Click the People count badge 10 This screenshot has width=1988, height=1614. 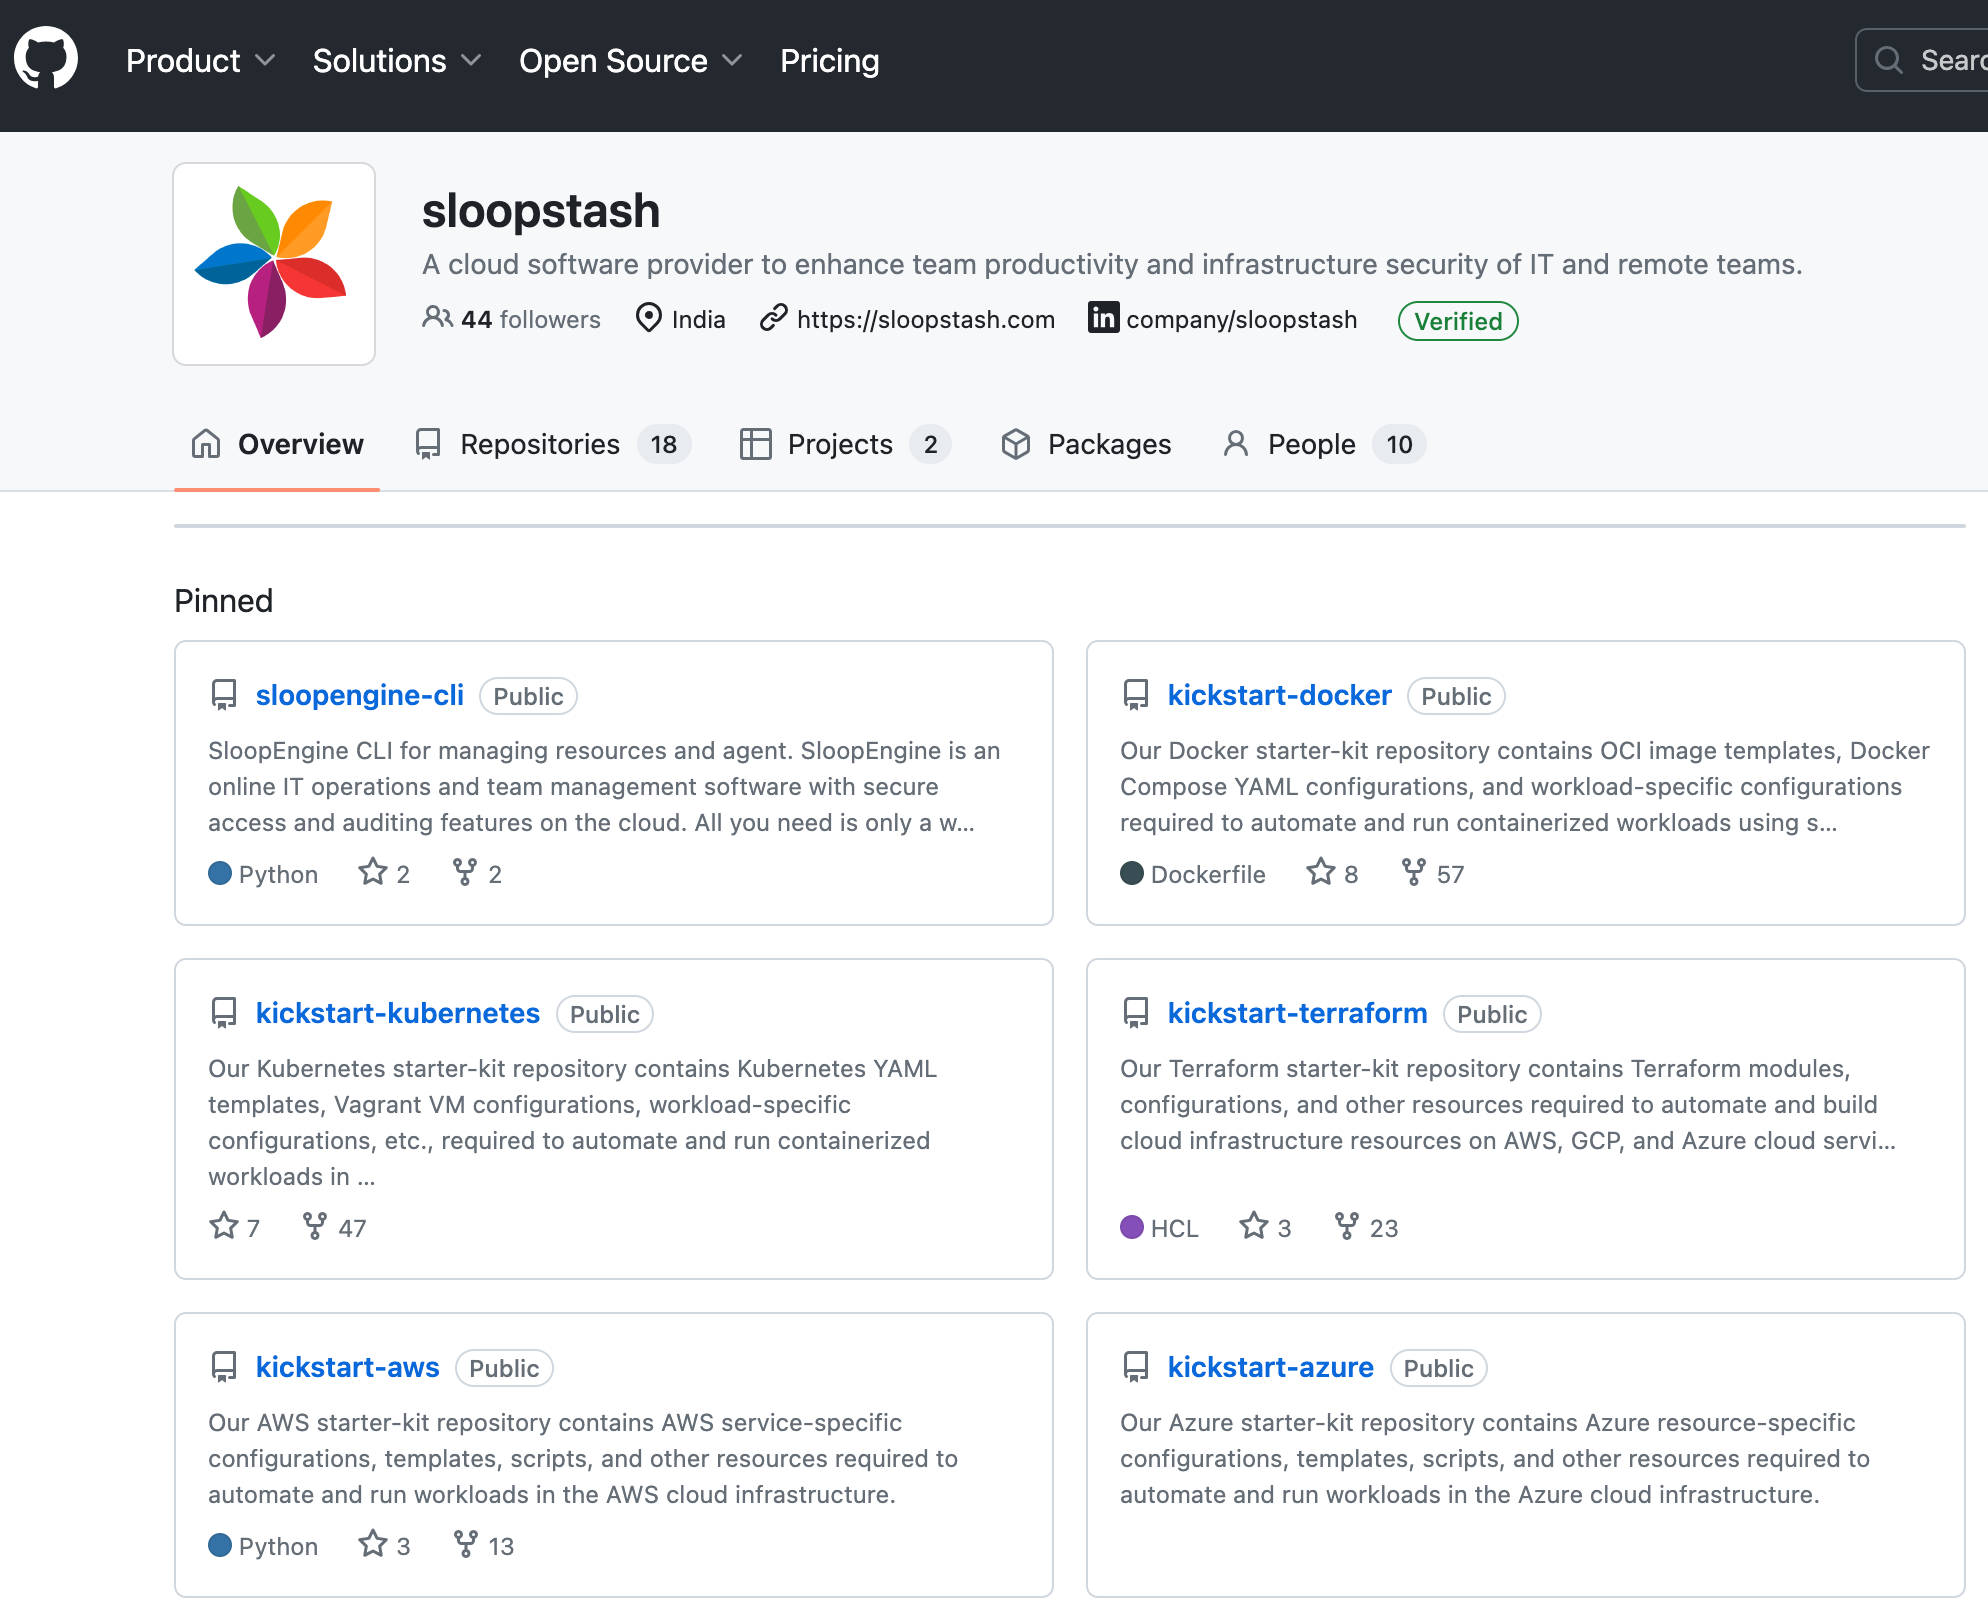tap(1399, 444)
